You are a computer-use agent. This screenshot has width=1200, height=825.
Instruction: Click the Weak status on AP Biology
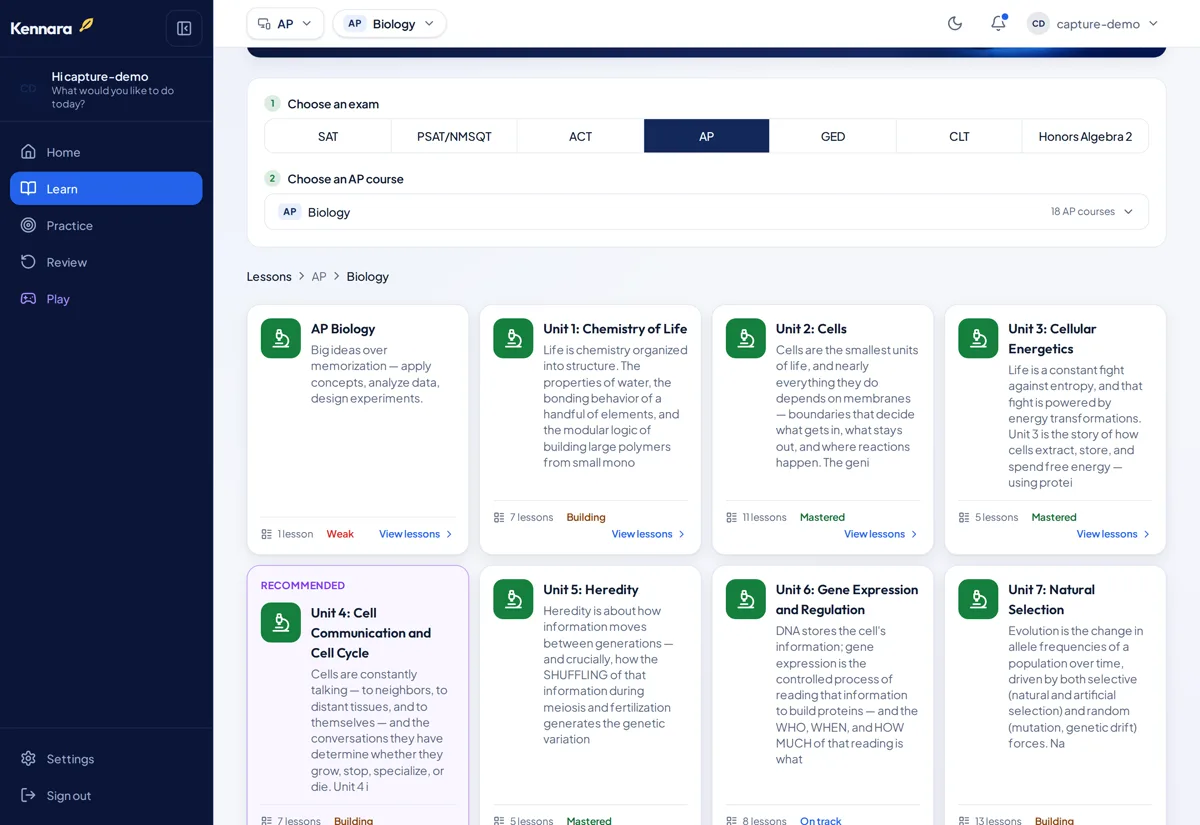[340, 534]
